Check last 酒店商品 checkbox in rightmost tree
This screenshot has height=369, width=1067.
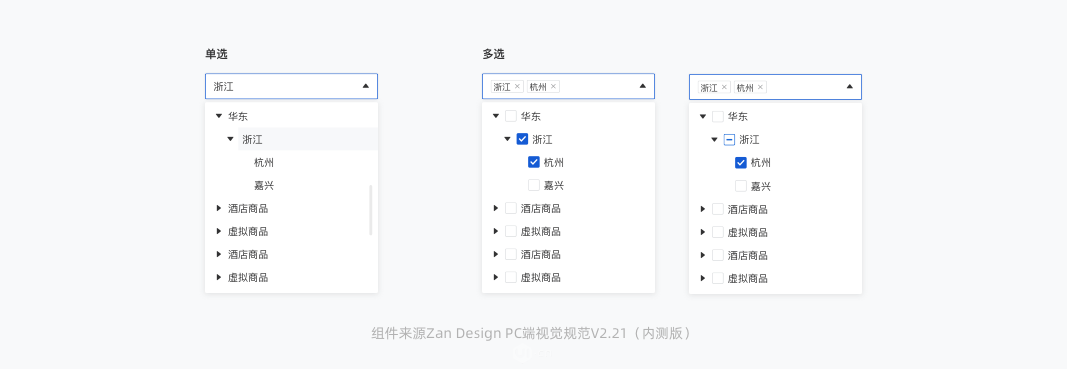(717, 255)
